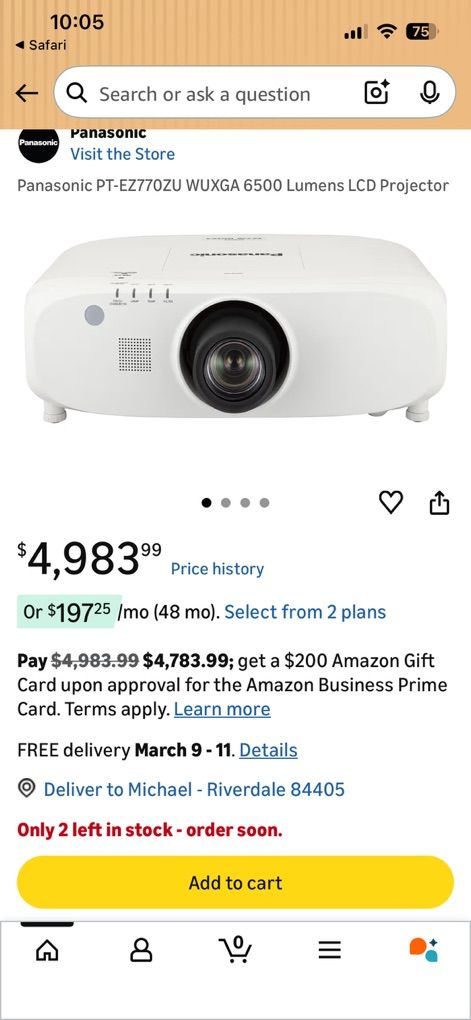Open the hamburger menu icon
Viewport: 471px width, 1020px height.
[x=330, y=950]
